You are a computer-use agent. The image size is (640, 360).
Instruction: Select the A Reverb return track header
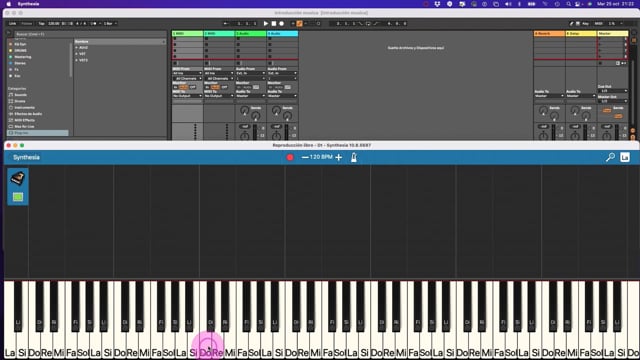(x=549, y=33)
